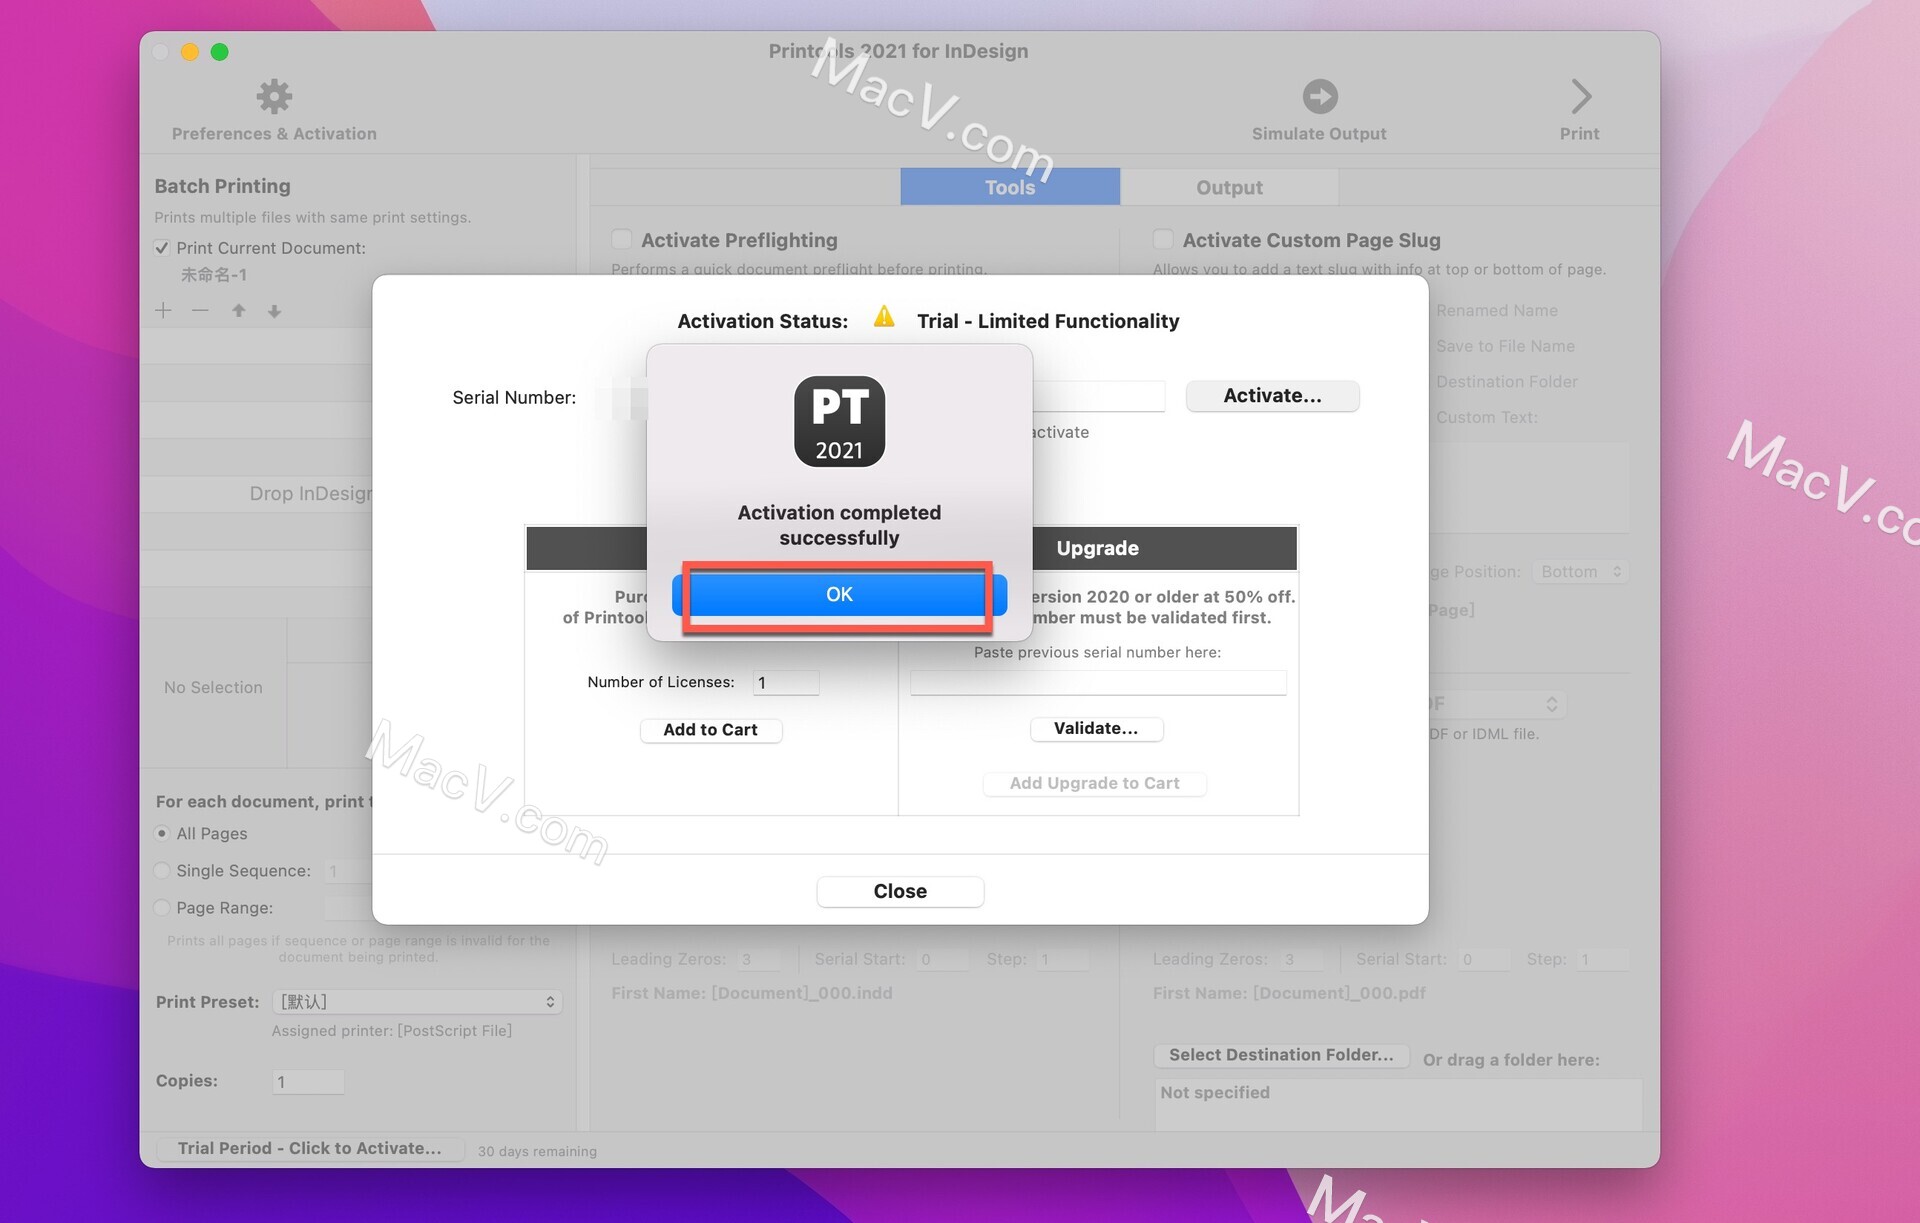
Task: Click the Not specified destination folder area
Action: coord(1398,1104)
